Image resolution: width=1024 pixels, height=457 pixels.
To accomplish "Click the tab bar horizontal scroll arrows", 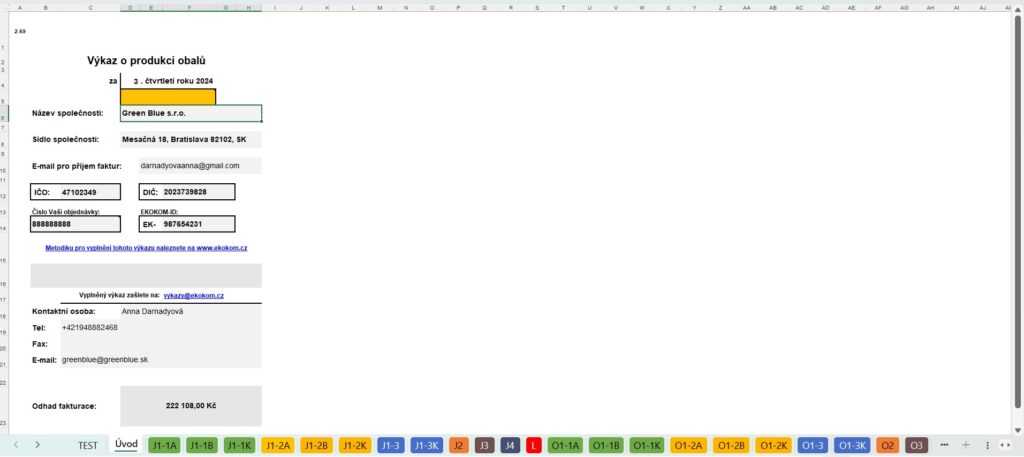I will pos(1006,445).
